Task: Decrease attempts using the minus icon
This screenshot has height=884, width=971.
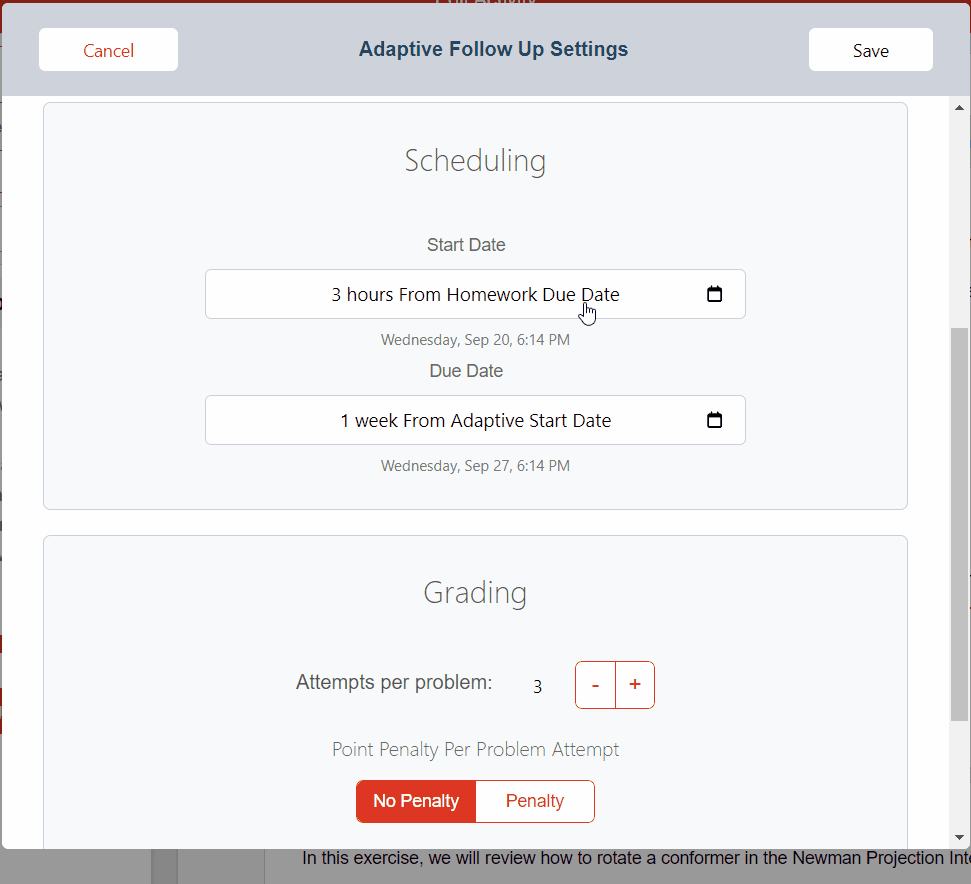Action: click(x=595, y=685)
